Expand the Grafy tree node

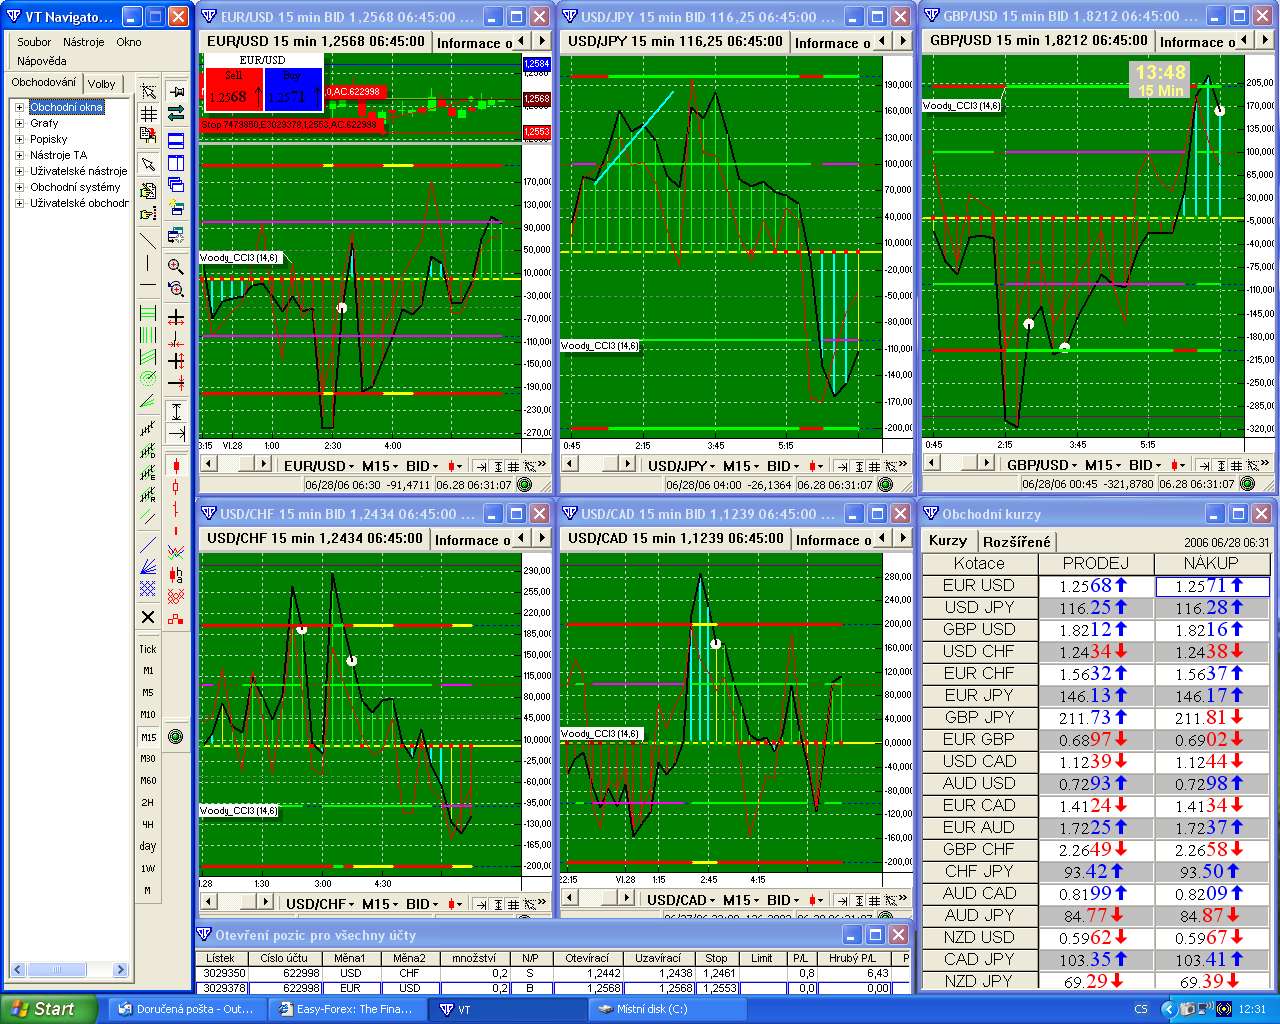coord(19,123)
